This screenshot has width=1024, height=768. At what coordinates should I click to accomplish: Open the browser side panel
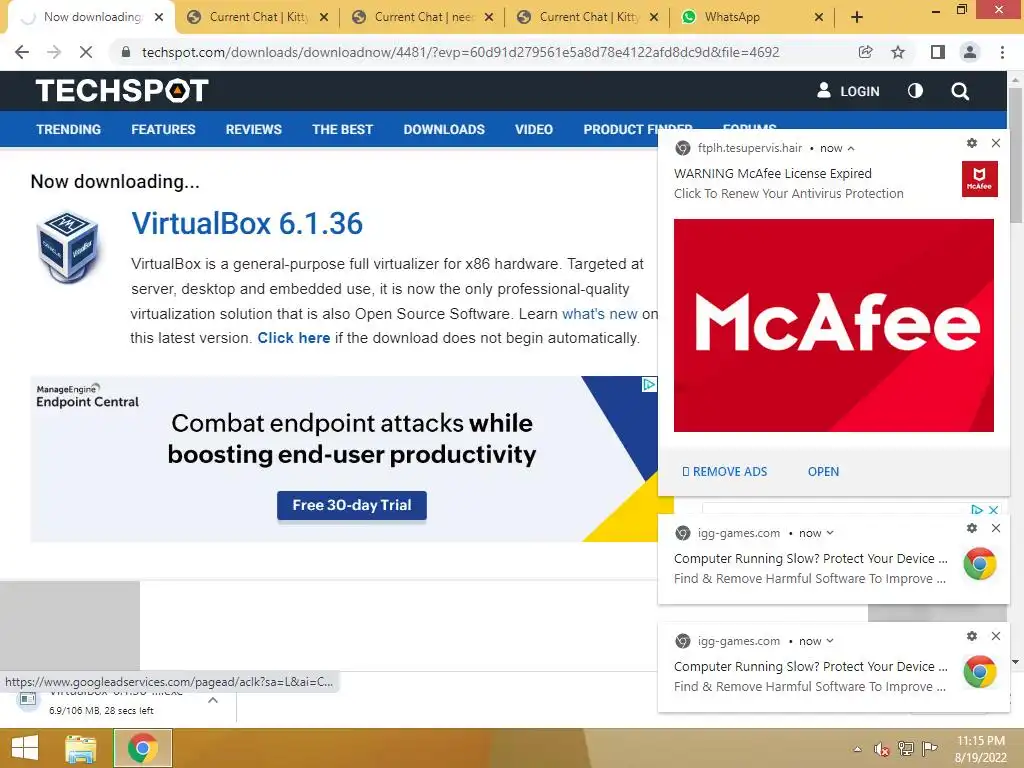click(x=938, y=52)
